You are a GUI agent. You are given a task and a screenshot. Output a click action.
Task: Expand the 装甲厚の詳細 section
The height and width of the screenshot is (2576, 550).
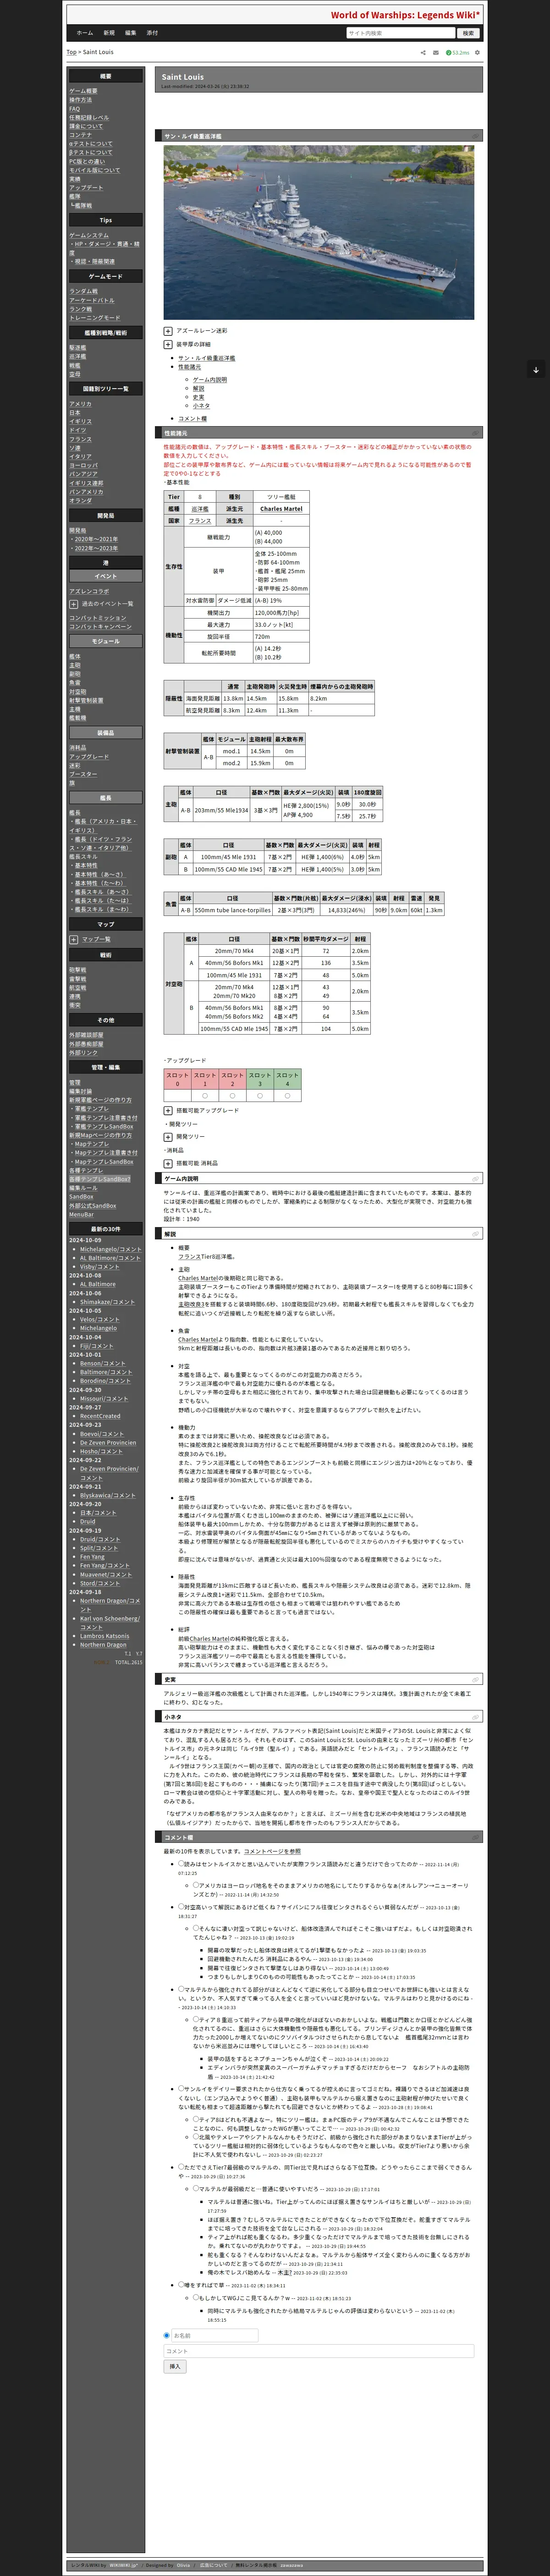click(x=168, y=344)
